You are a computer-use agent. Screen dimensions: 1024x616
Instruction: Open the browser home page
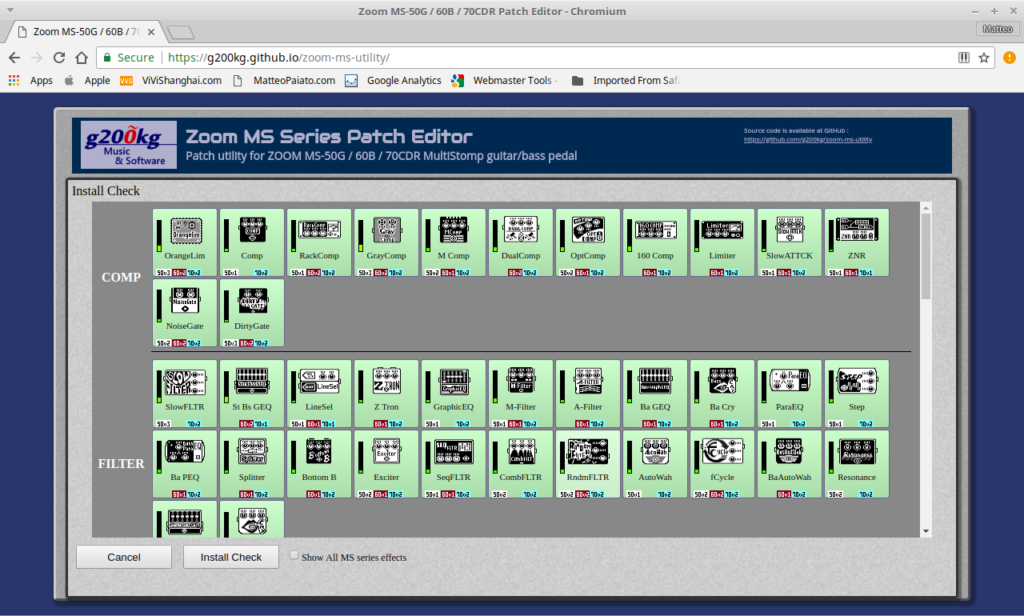82,57
